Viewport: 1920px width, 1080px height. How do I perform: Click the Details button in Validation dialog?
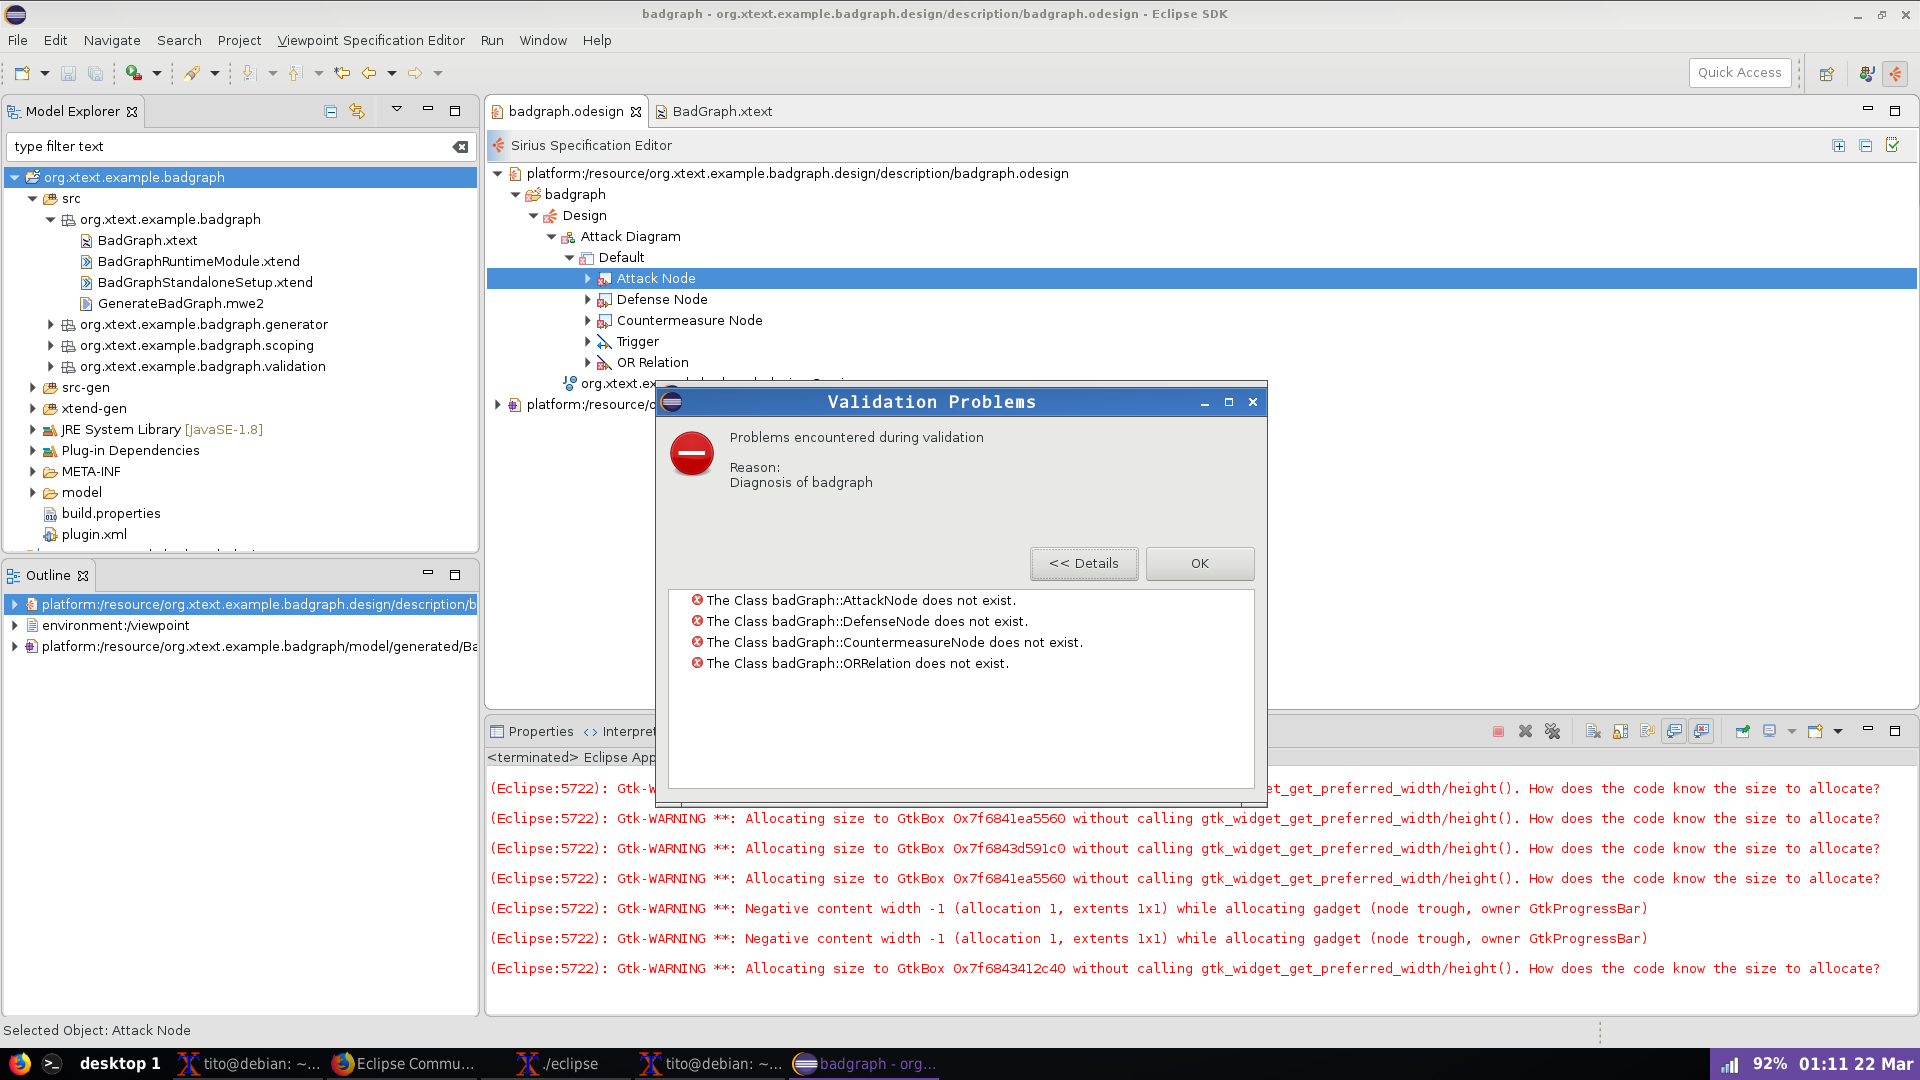click(x=1083, y=563)
